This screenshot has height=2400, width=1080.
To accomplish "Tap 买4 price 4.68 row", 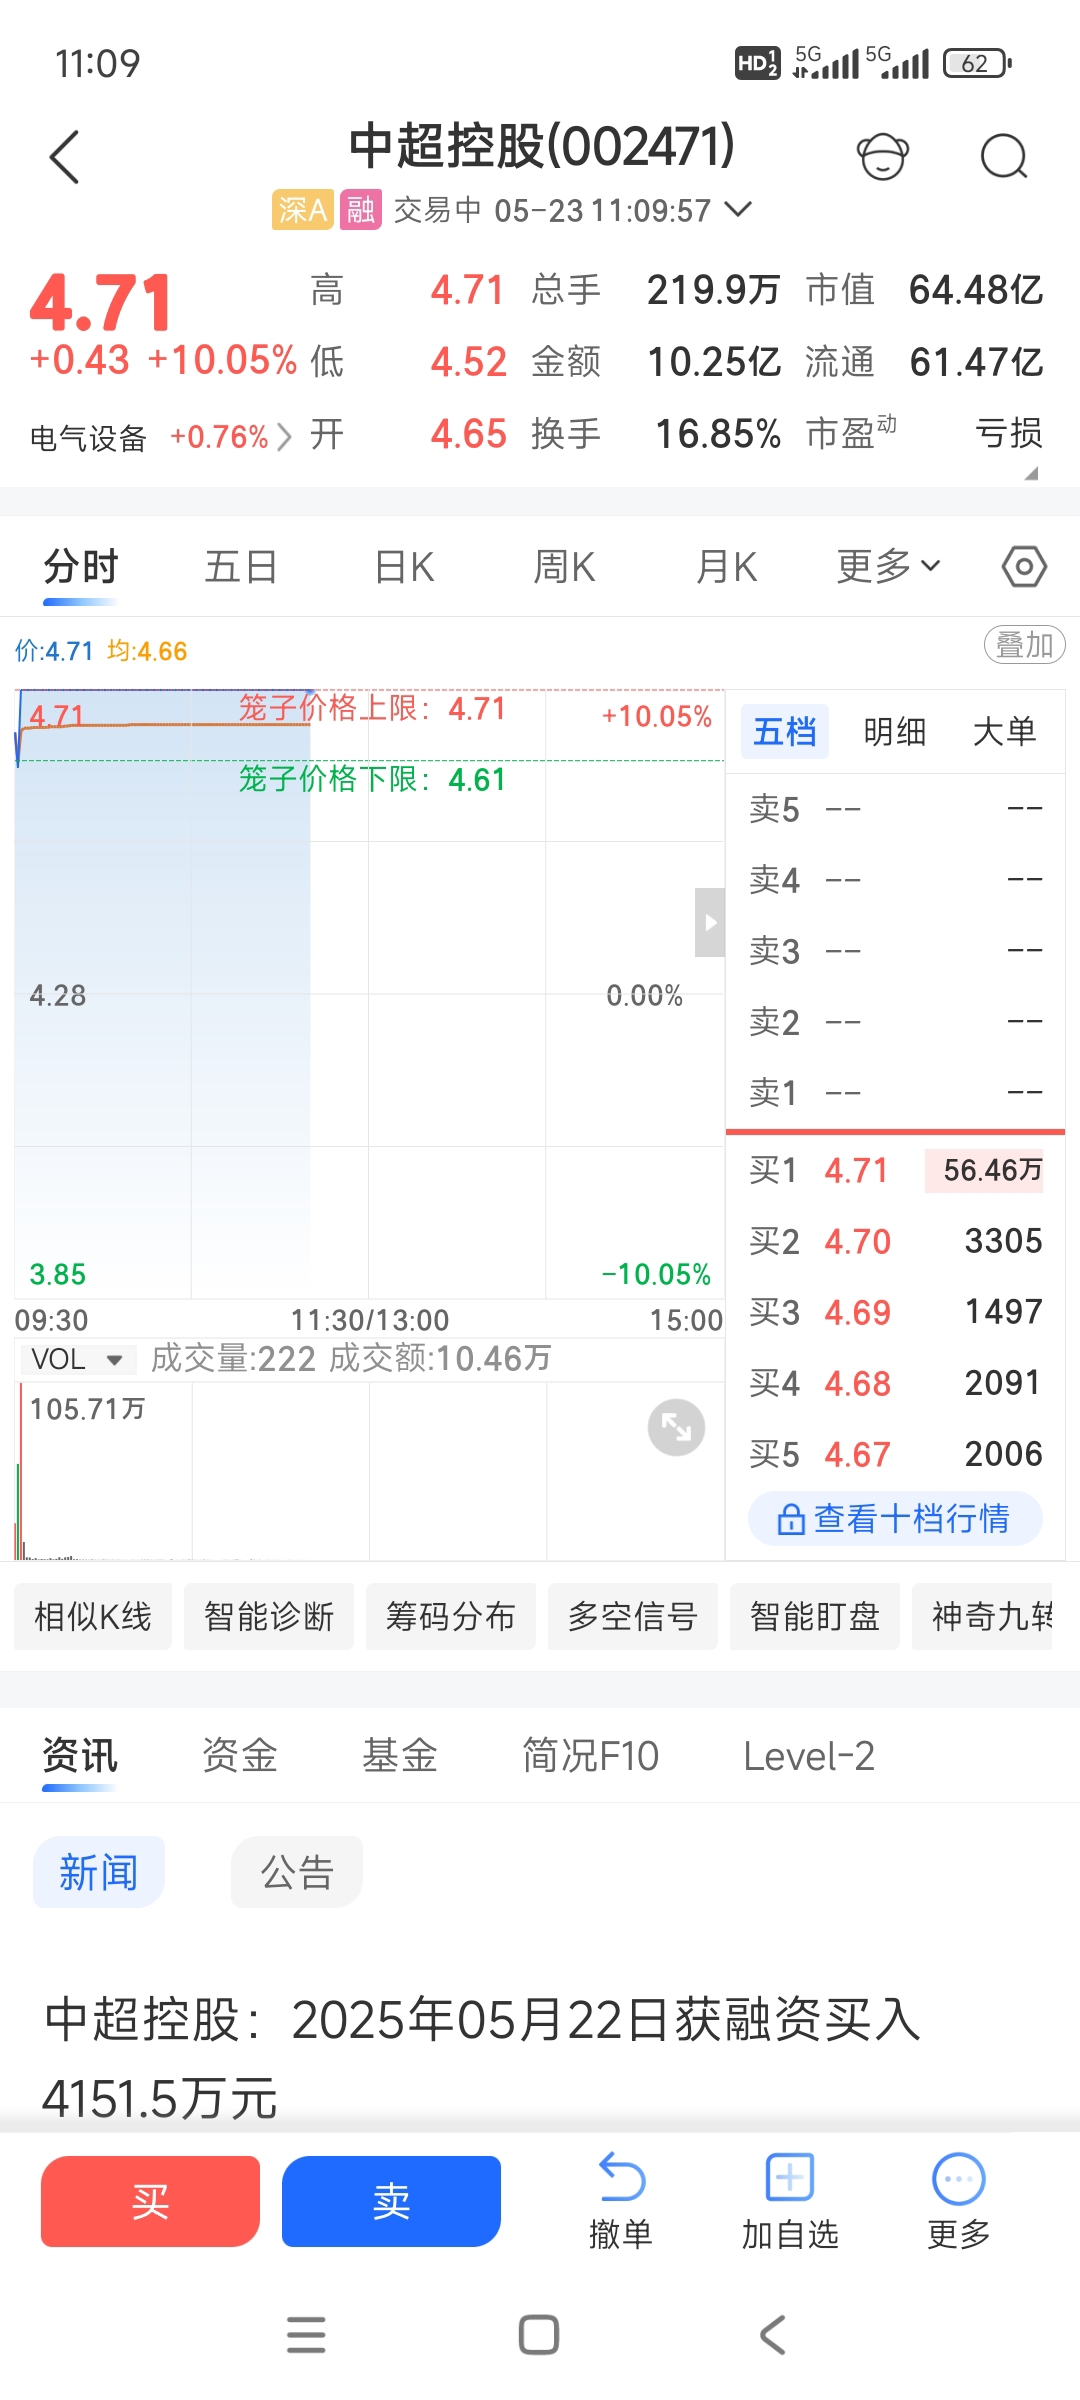I will (895, 1383).
